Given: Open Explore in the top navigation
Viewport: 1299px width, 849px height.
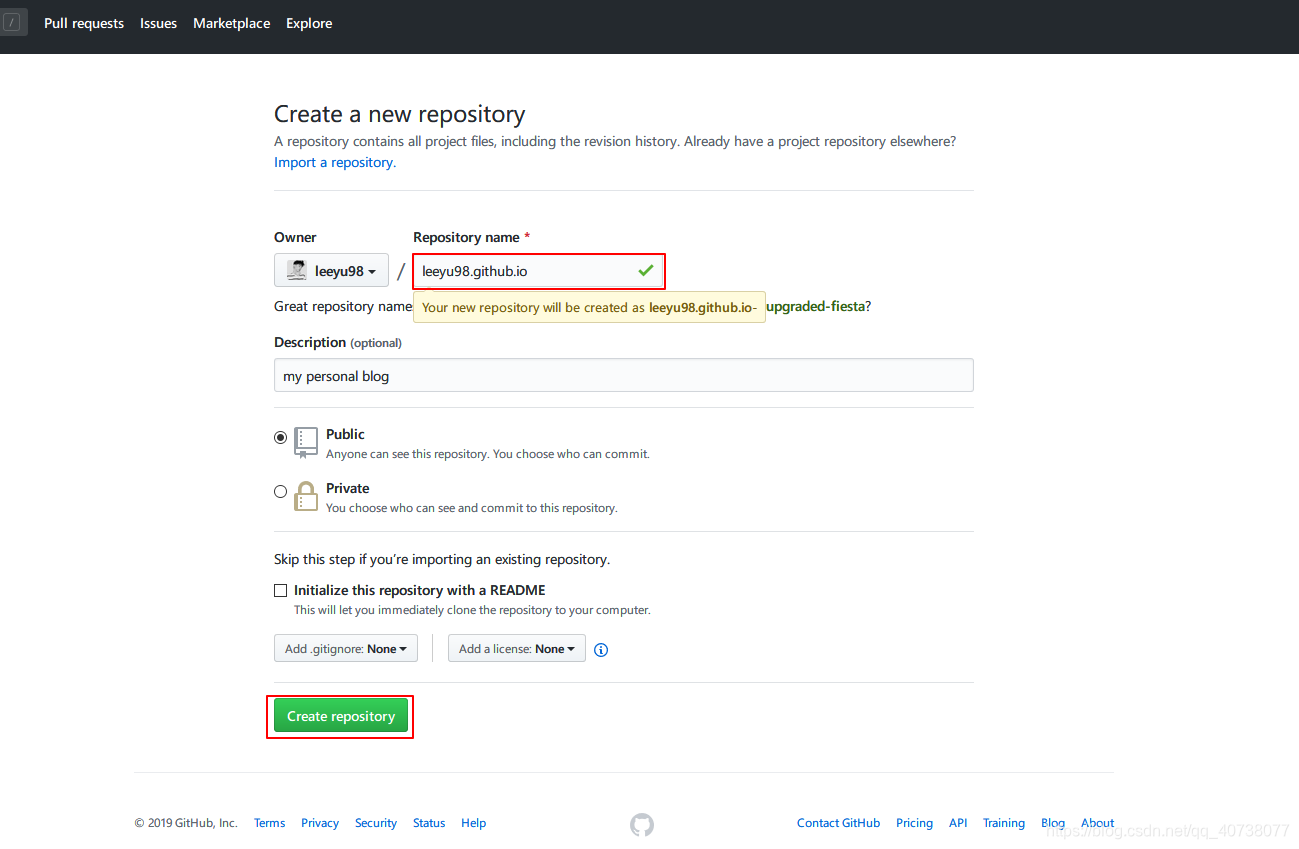Looking at the screenshot, I should (309, 23).
